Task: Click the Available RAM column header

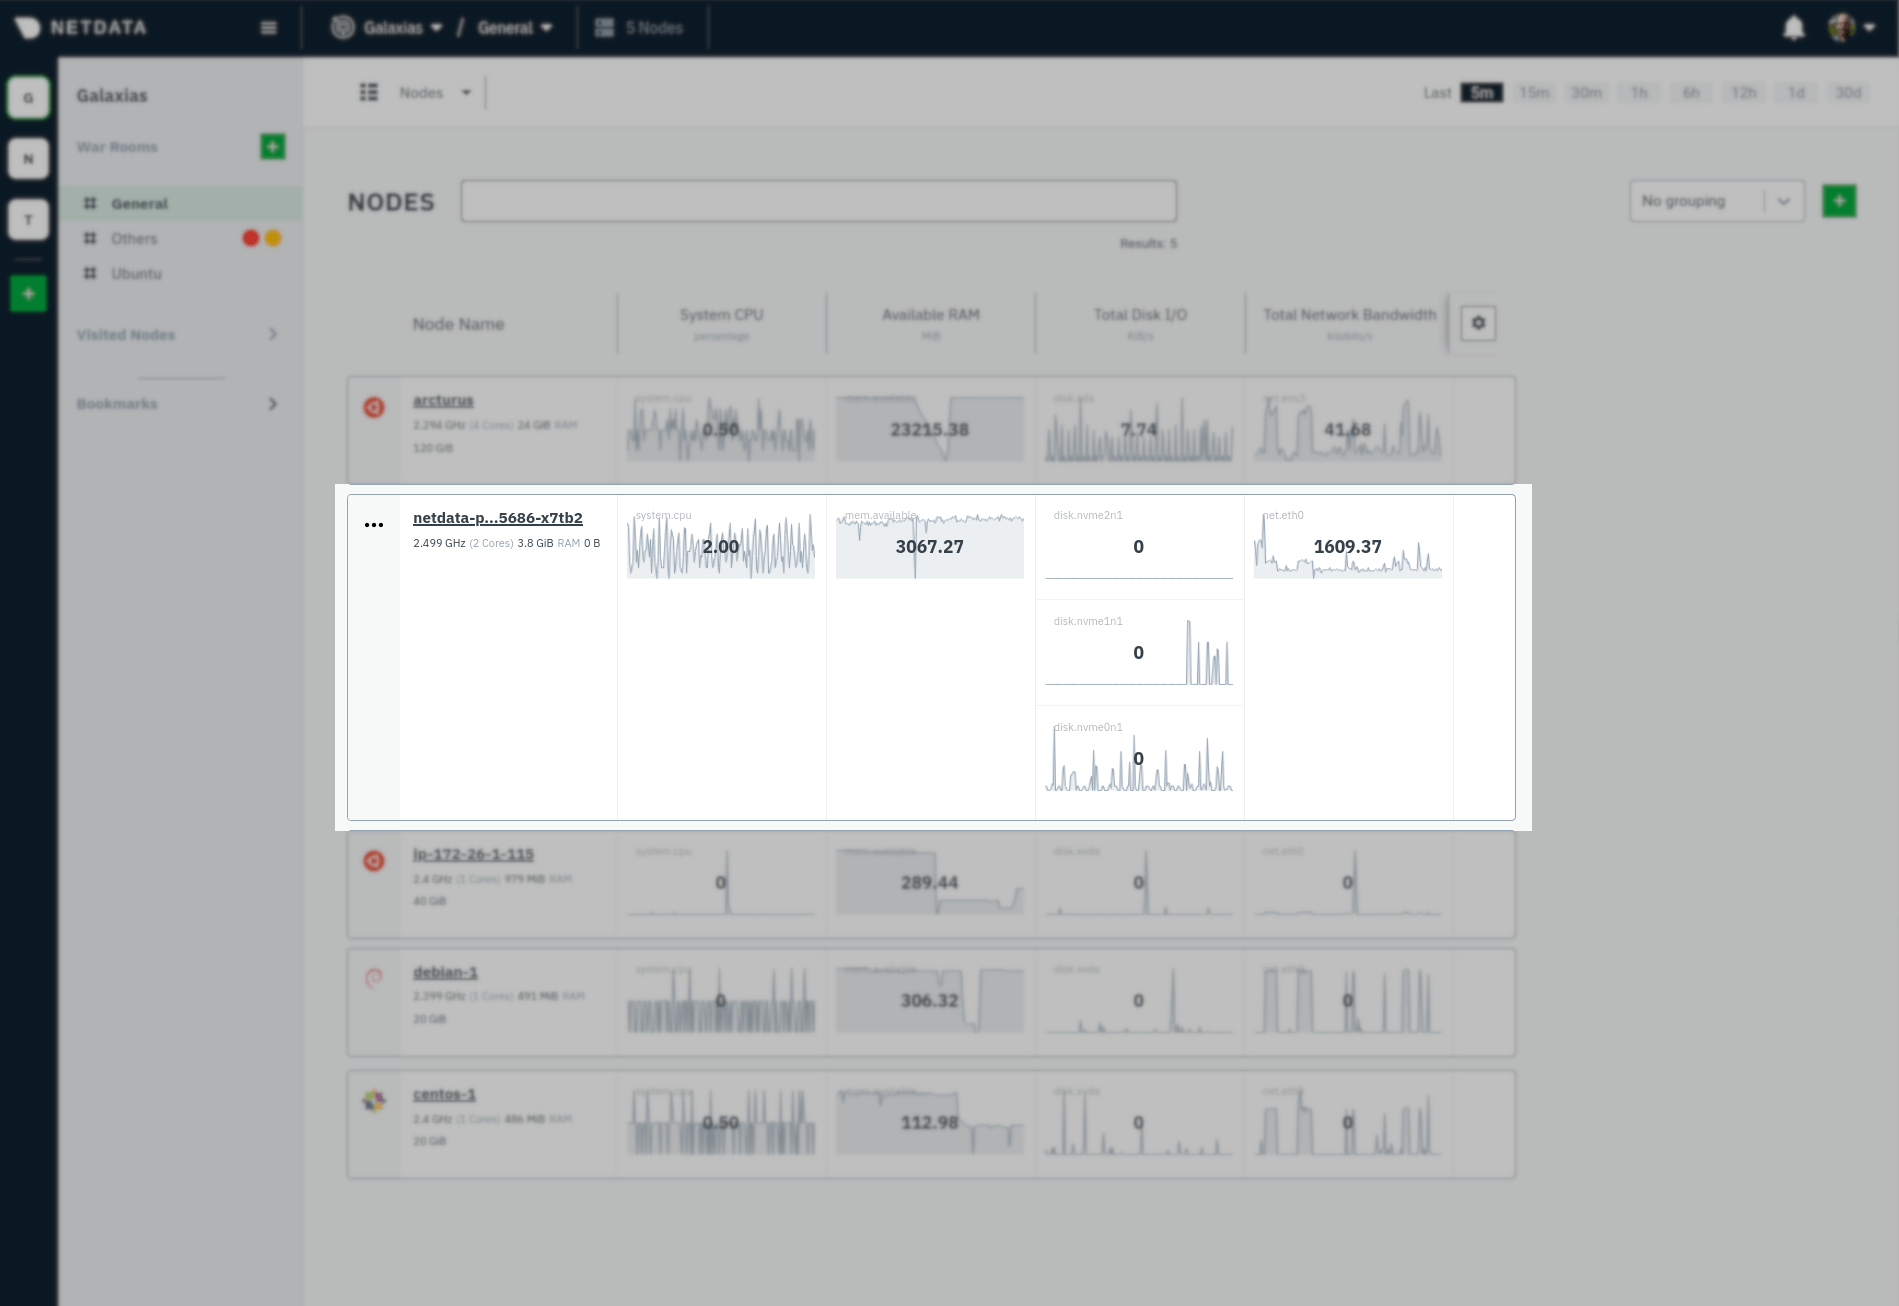Action: coord(930,323)
